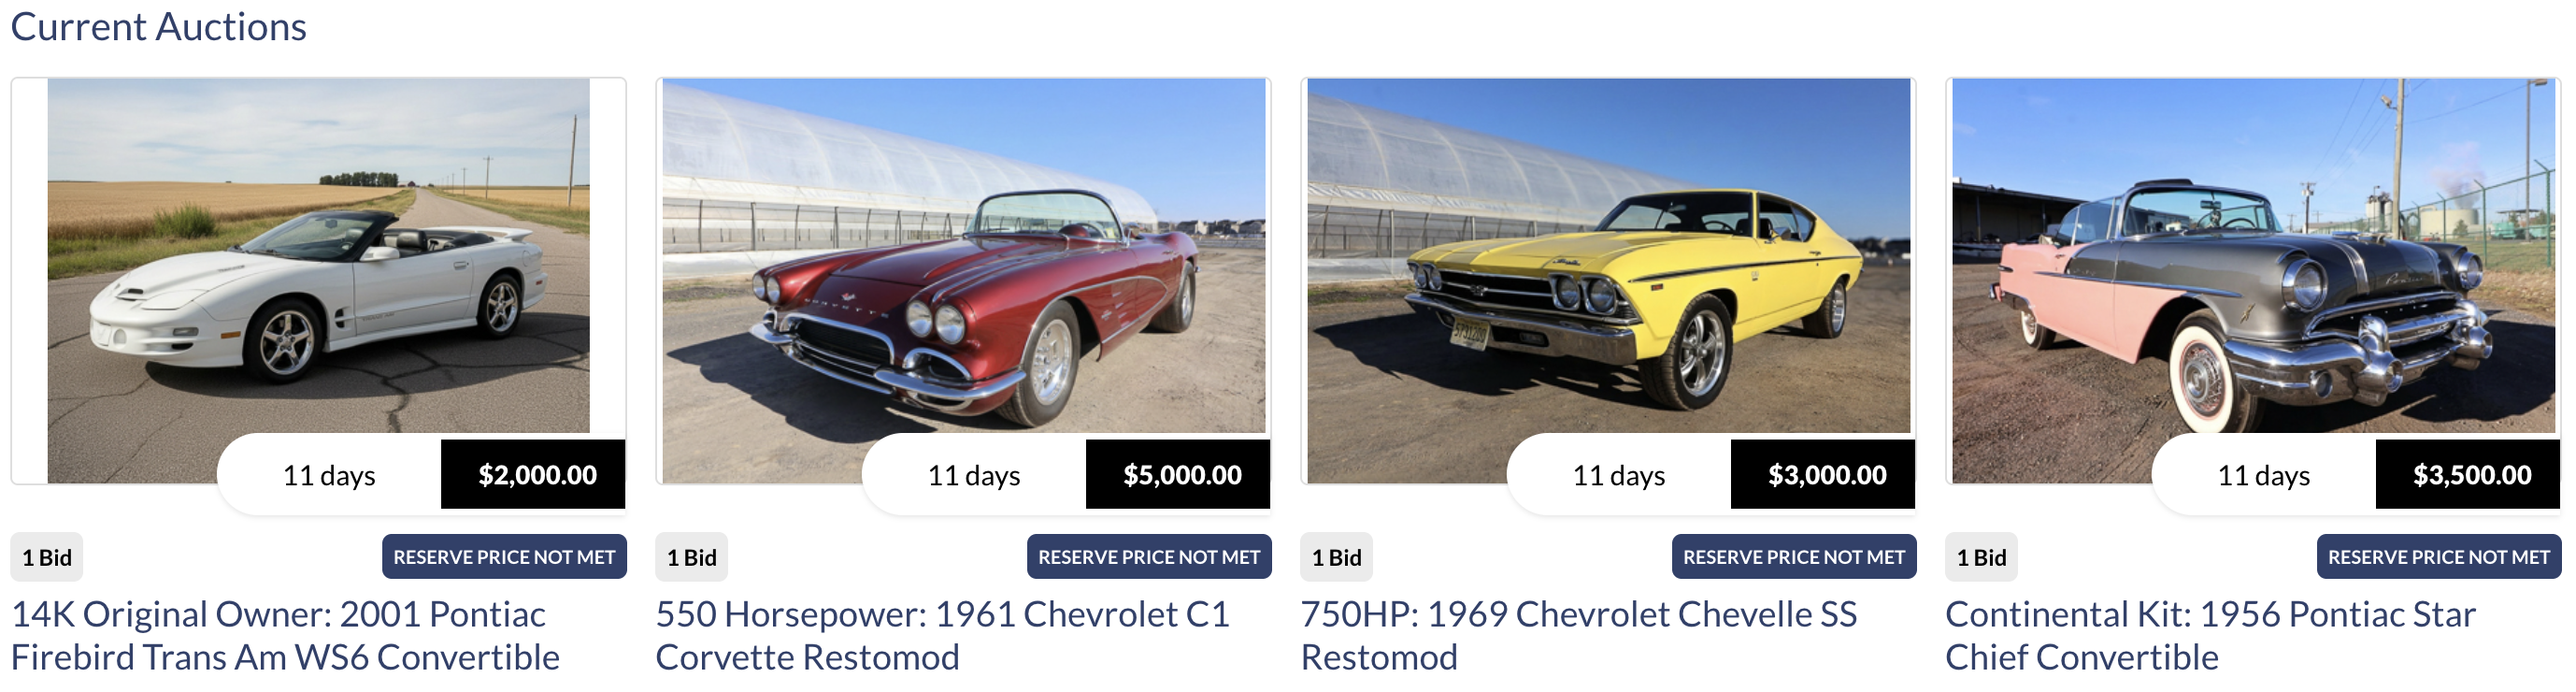
Task: Open RESERVE PRICE NOT MET on the Firebird
Action: coord(504,557)
